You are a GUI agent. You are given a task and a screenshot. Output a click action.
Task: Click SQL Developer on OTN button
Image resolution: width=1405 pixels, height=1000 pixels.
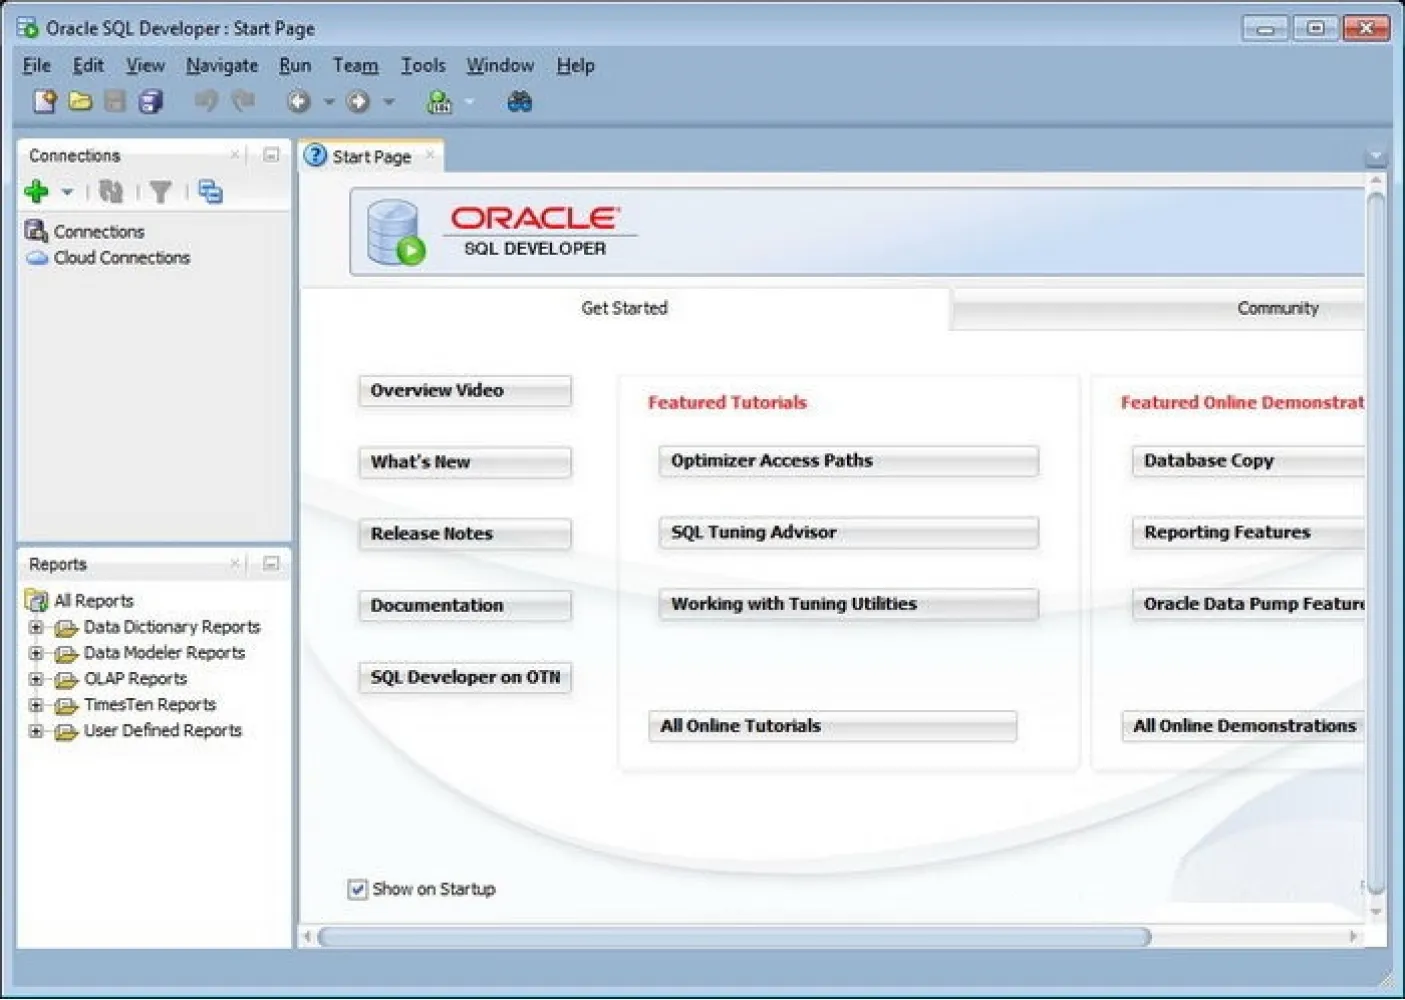click(465, 677)
